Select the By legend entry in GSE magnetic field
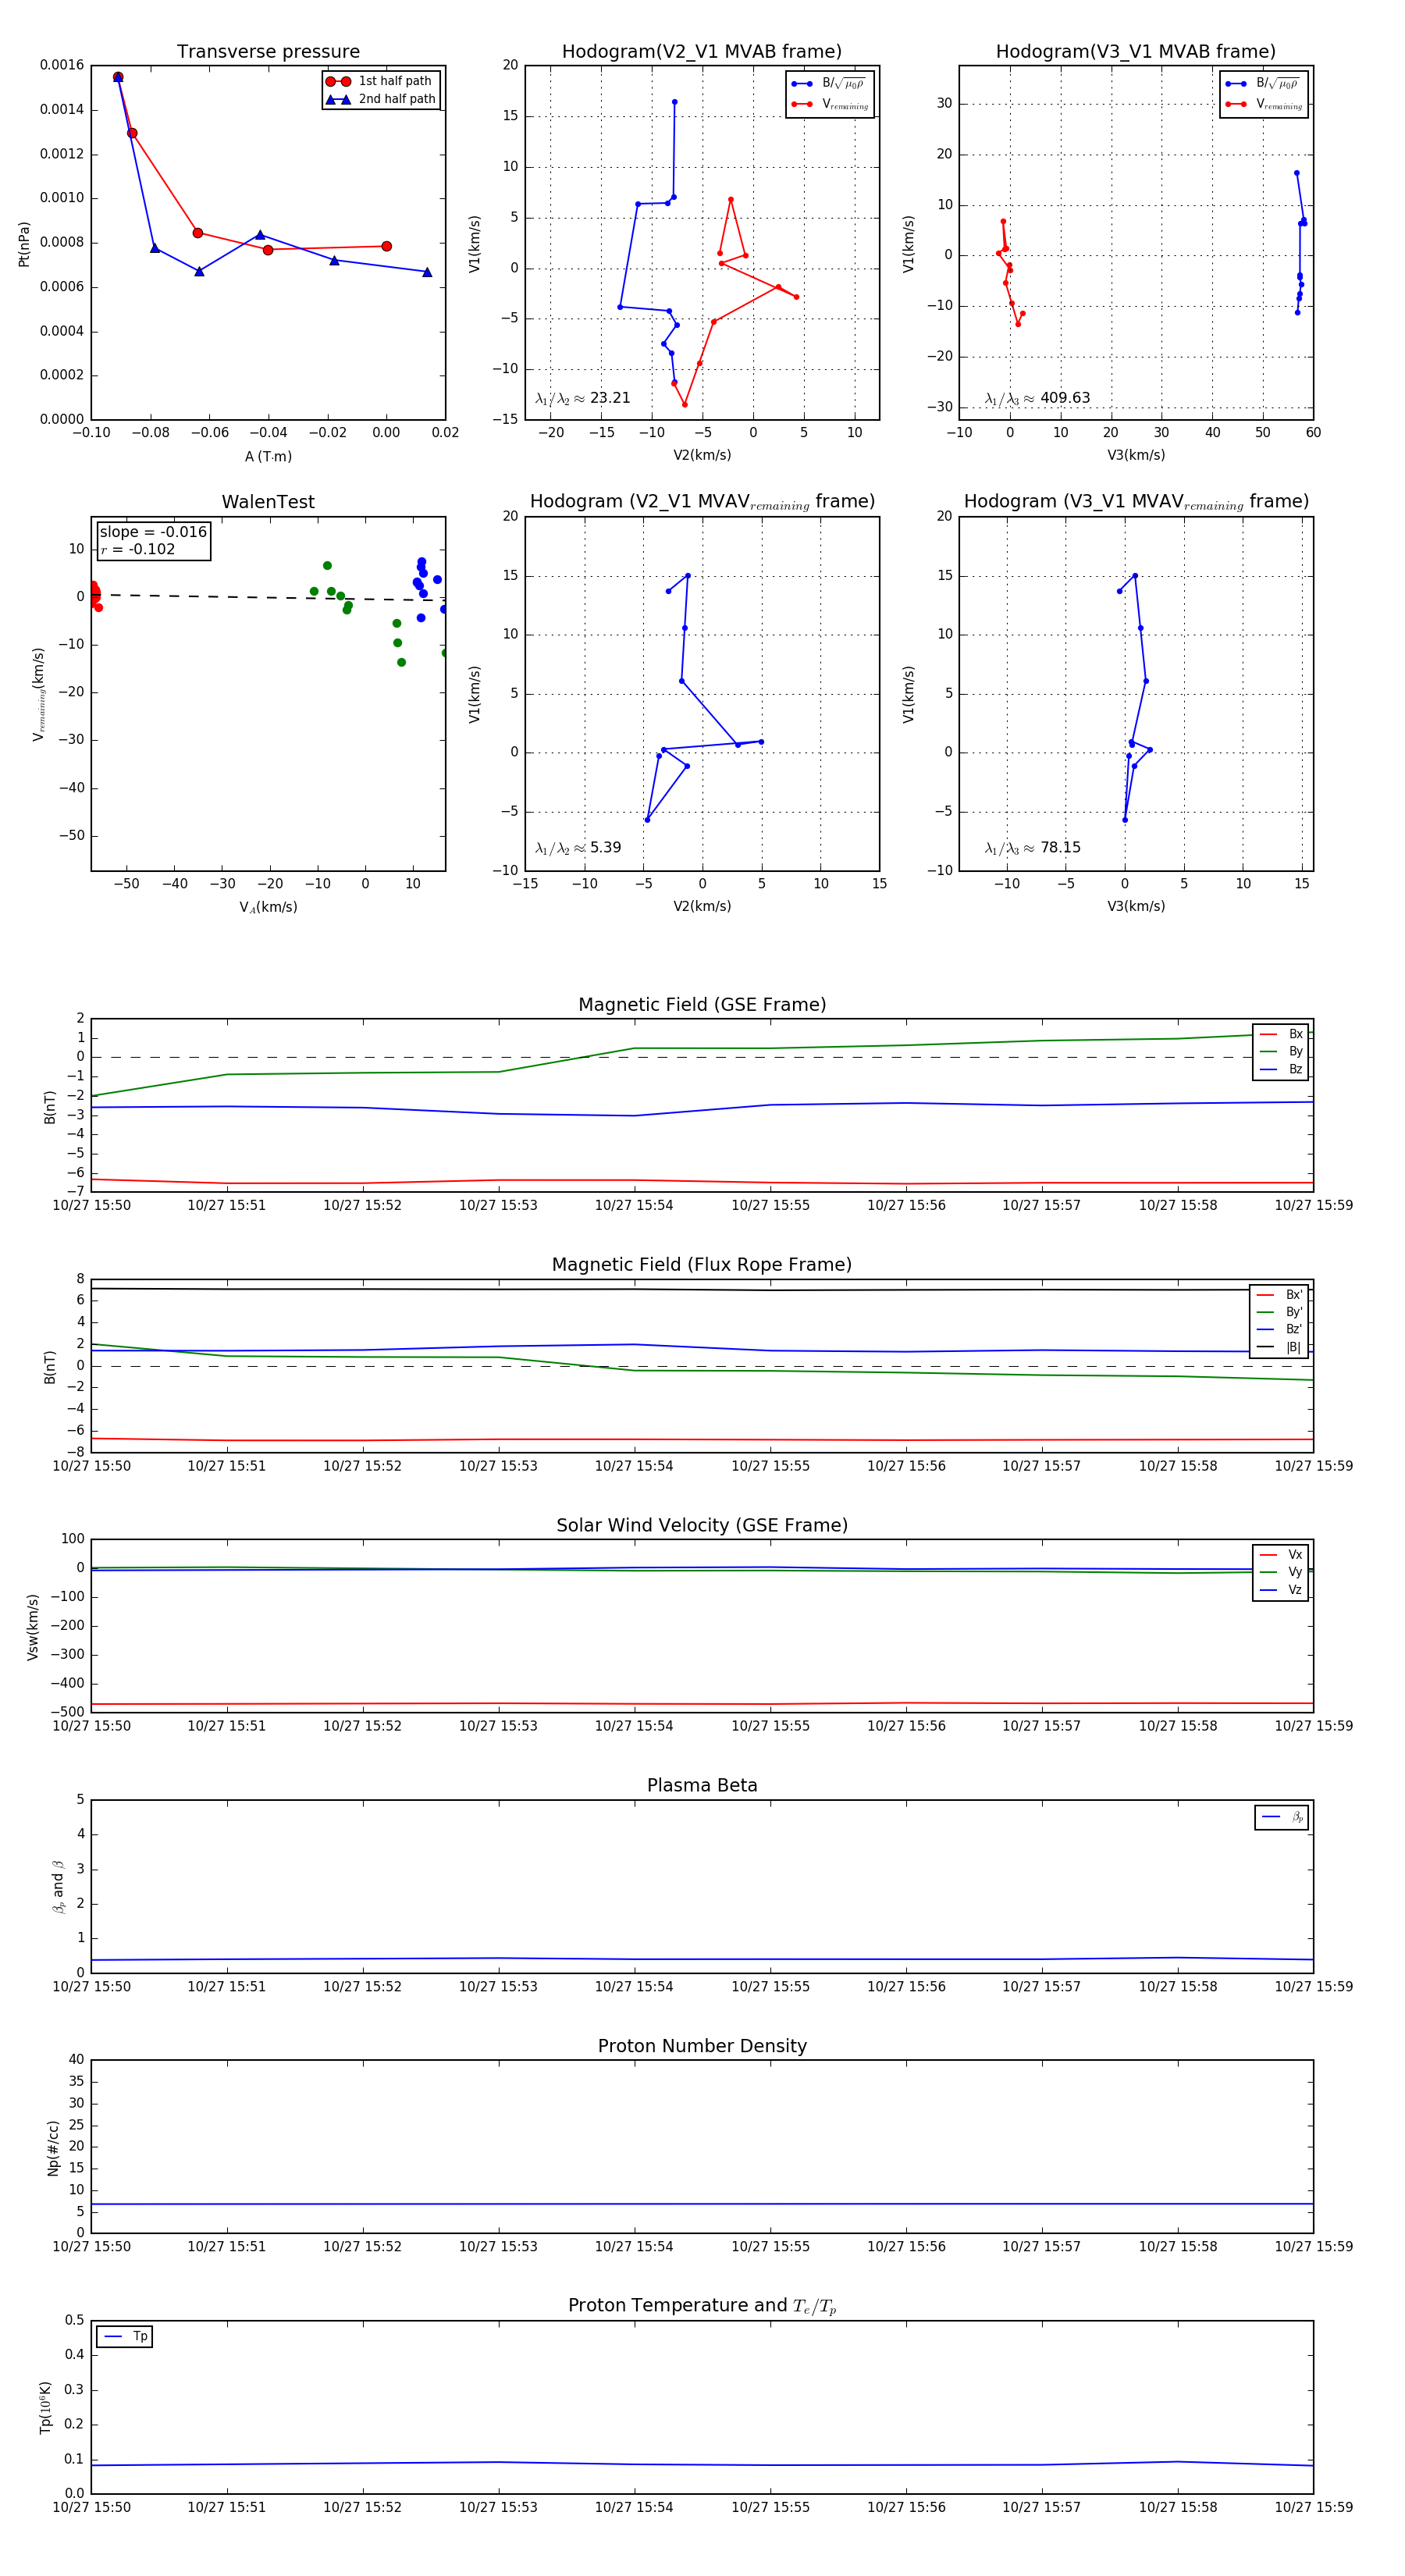The image size is (1405, 2576). (x=1281, y=1051)
